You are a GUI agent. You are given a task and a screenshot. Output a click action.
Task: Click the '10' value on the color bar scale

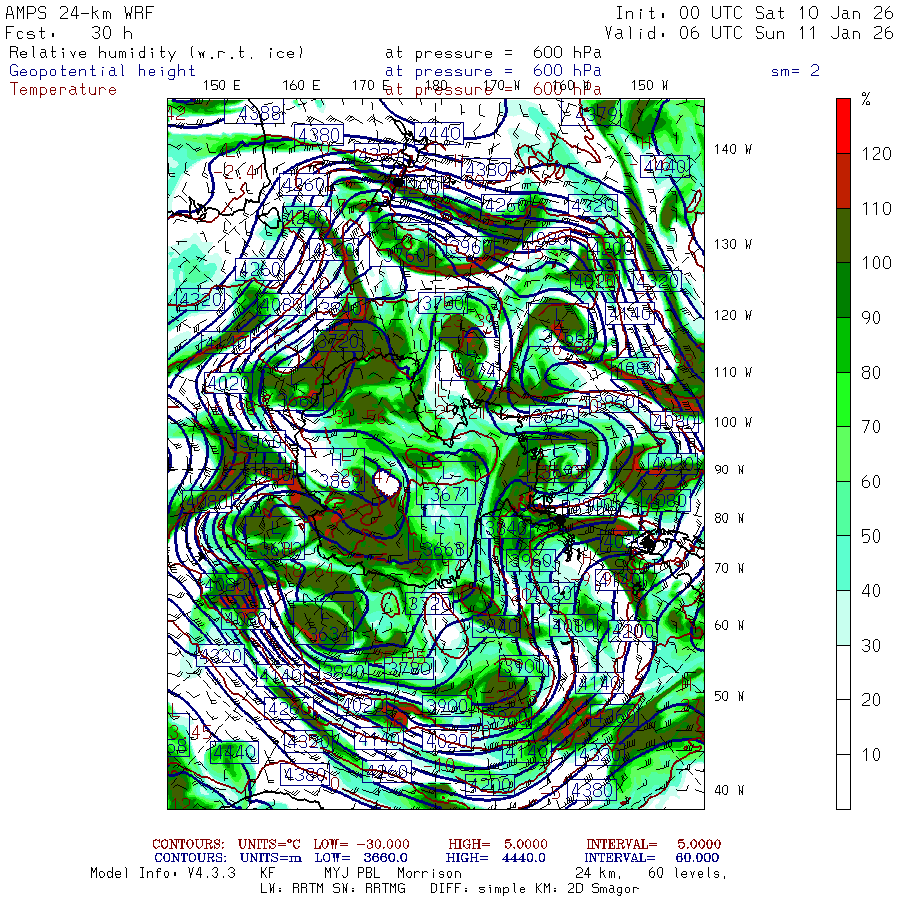point(871,755)
